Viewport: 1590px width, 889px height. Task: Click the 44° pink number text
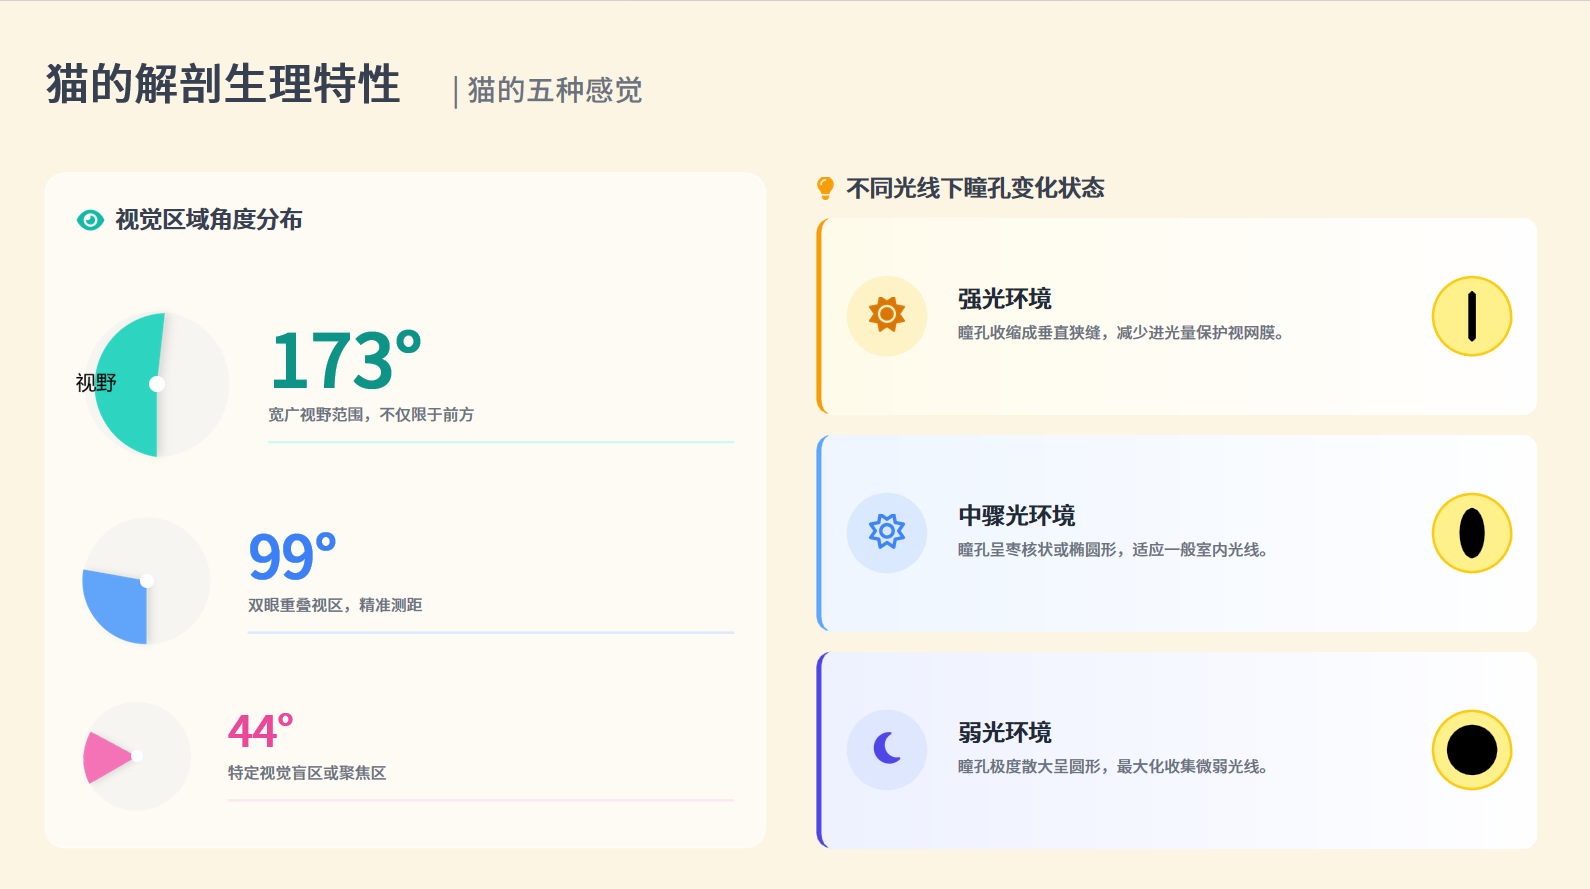[260, 731]
